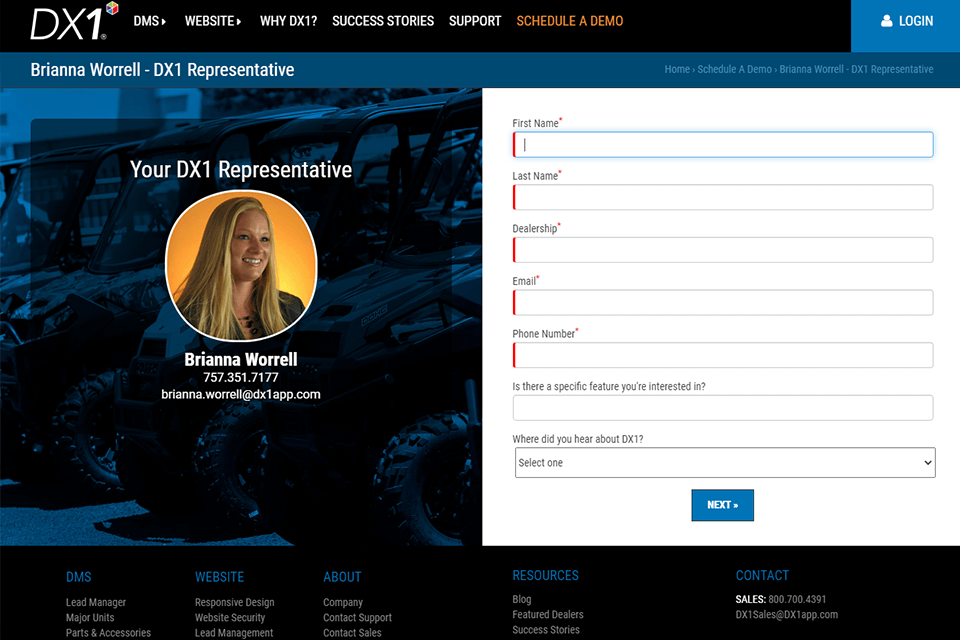Go to WHY DX1? page
This screenshot has width=960, height=640.
point(288,21)
